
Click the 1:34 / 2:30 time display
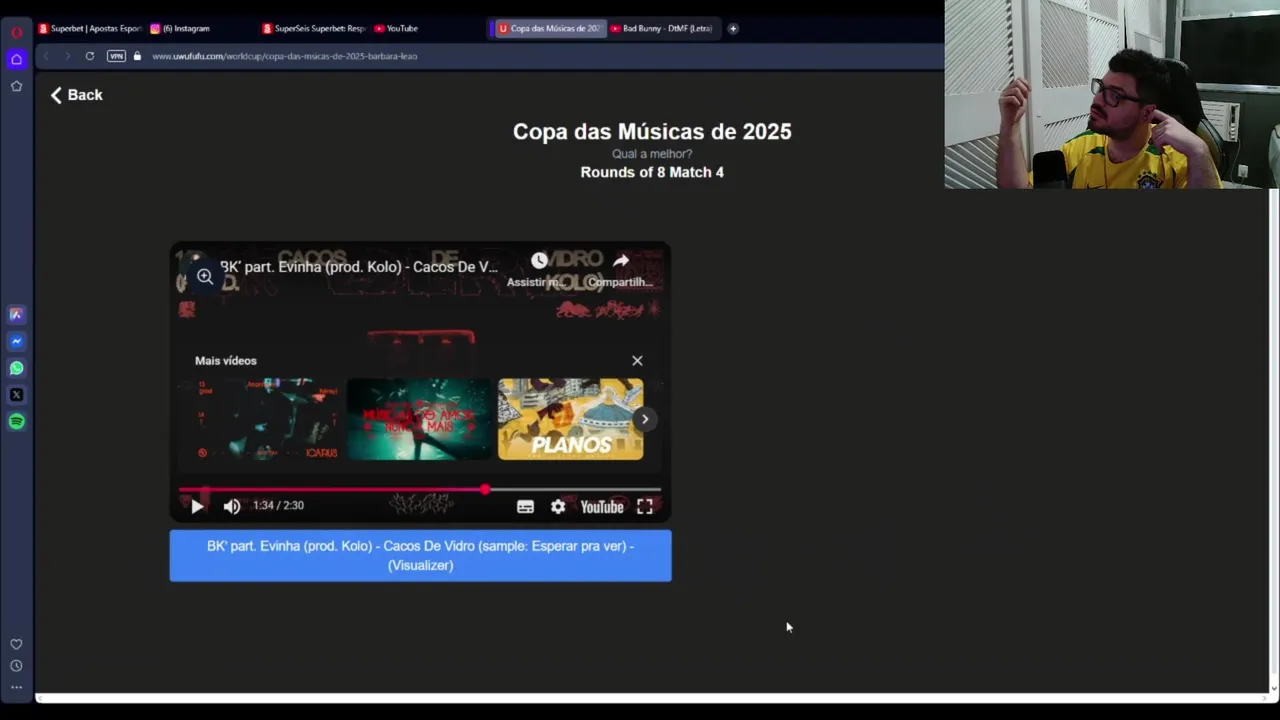[x=278, y=506]
